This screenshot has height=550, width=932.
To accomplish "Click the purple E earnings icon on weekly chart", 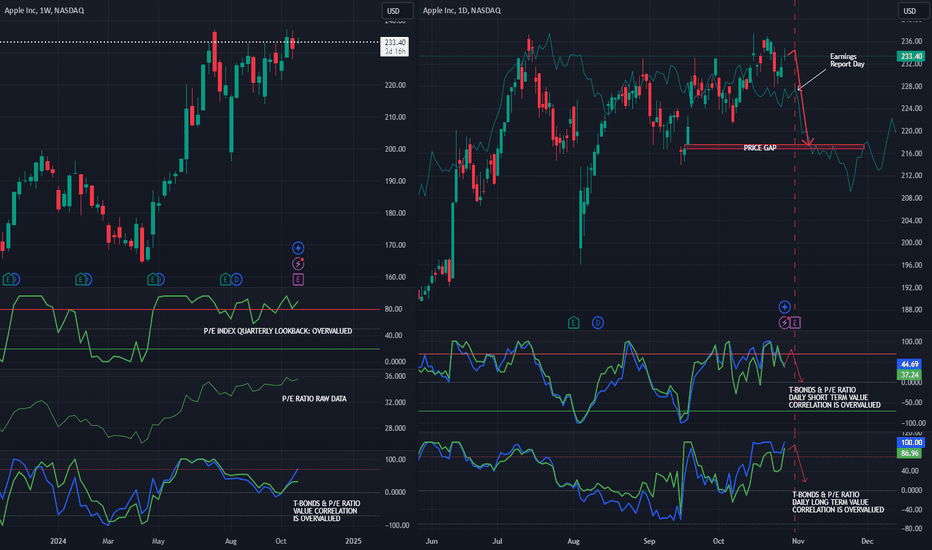I will pyautogui.click(x=298, y=279).
